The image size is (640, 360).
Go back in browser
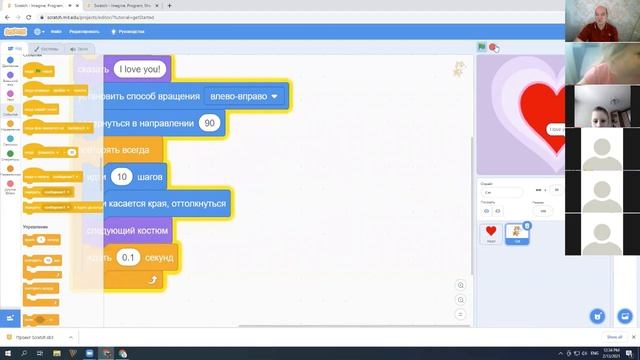[7, 18]
